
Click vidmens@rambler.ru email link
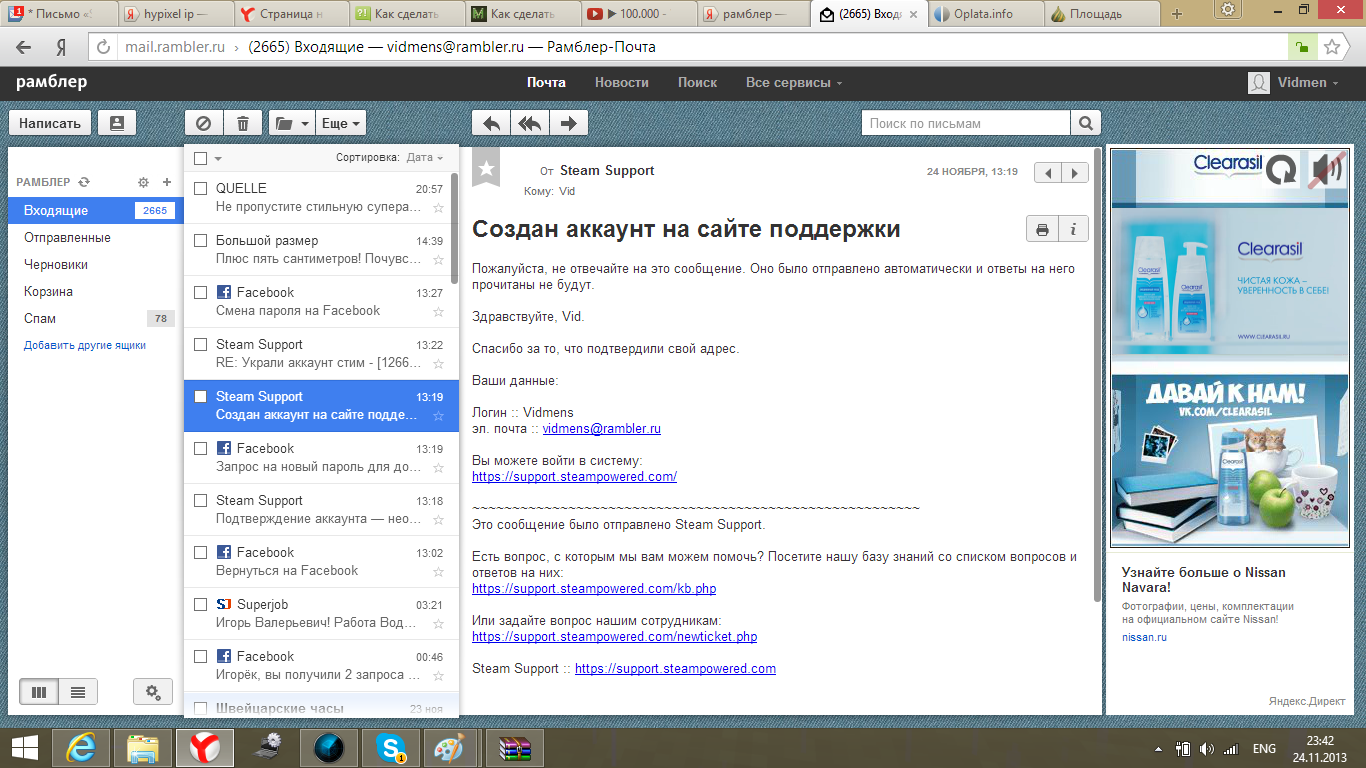tap(602, 429)
